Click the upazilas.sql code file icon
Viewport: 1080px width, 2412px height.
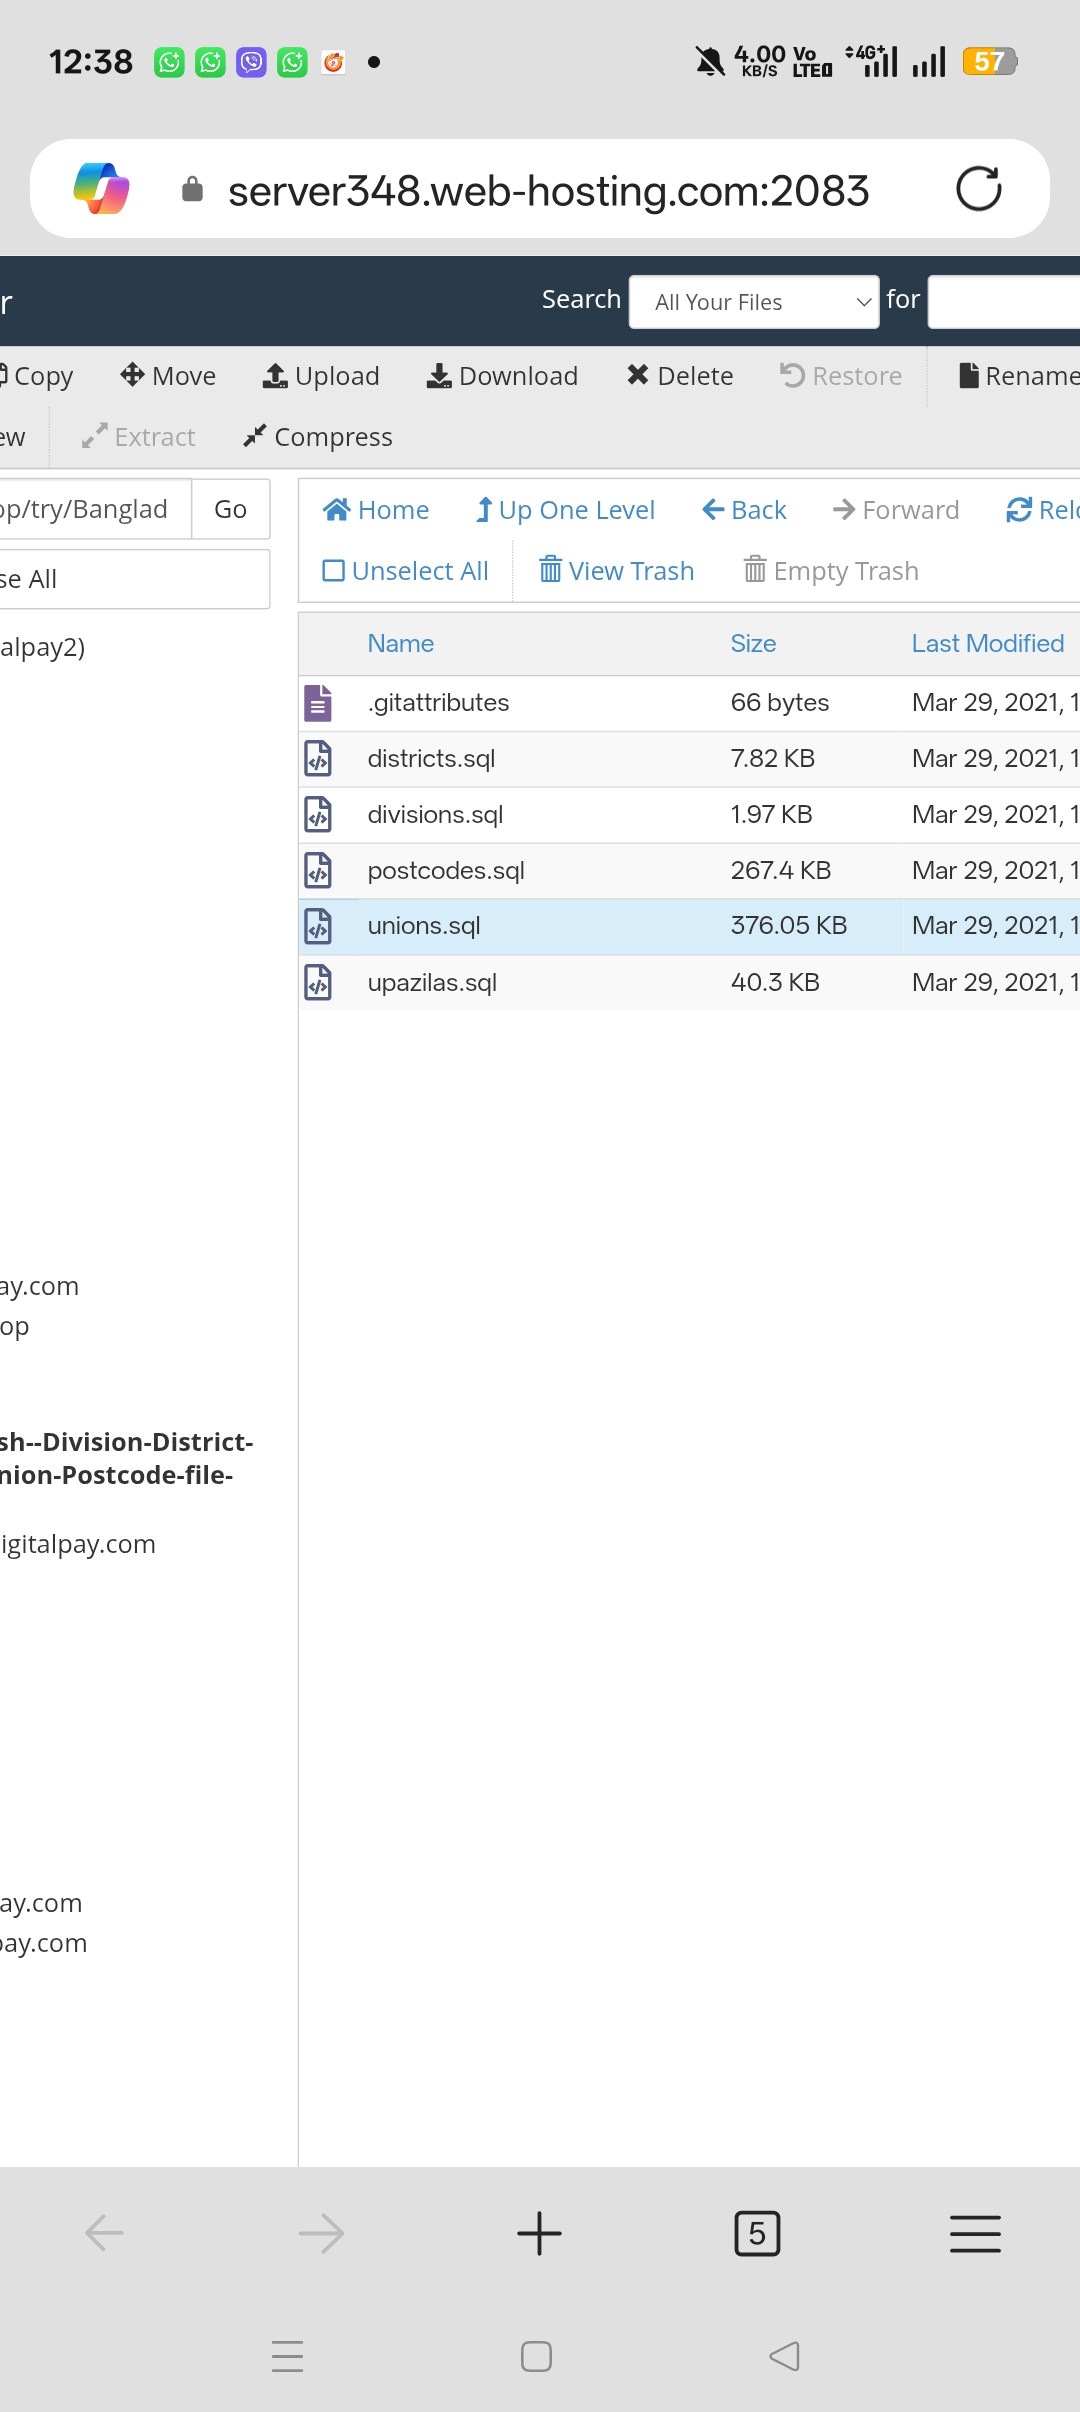[x=318, y=983]
